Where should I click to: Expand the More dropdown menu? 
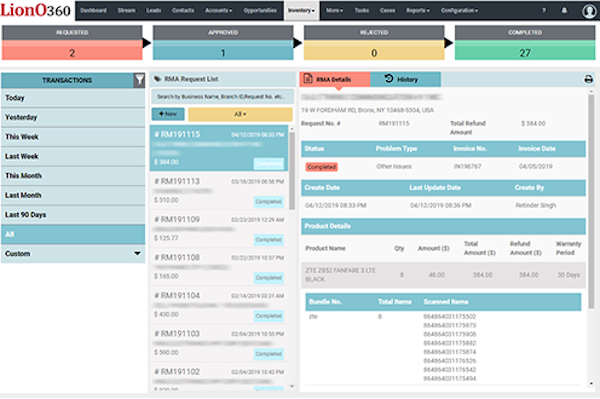tap(334, 10)
